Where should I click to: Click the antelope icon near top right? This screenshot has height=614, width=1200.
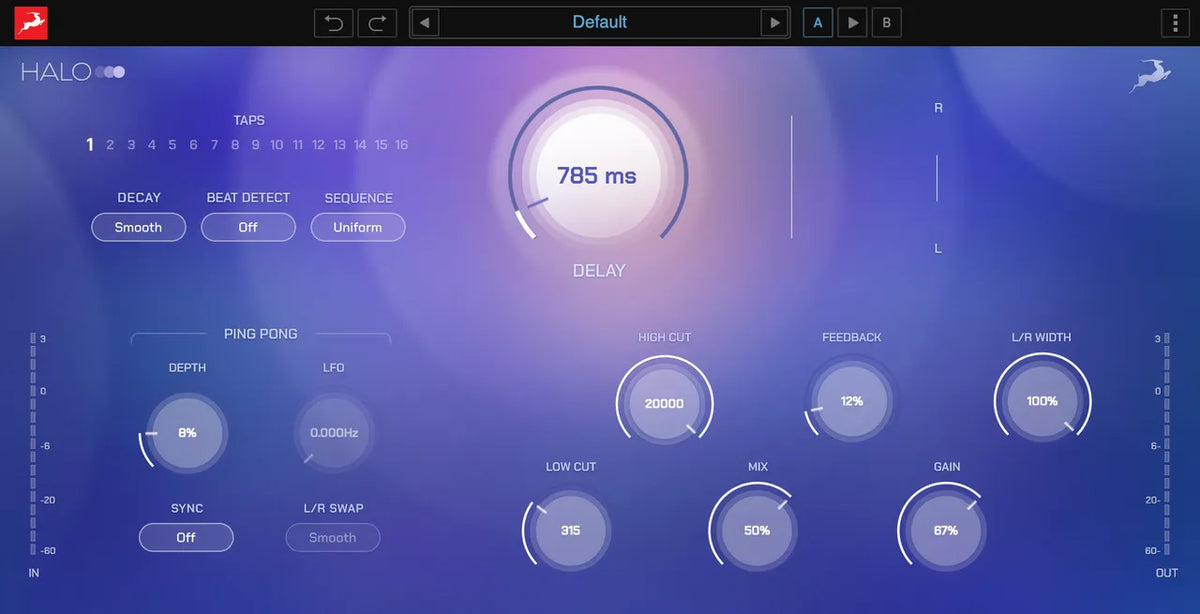point(1149,75)
